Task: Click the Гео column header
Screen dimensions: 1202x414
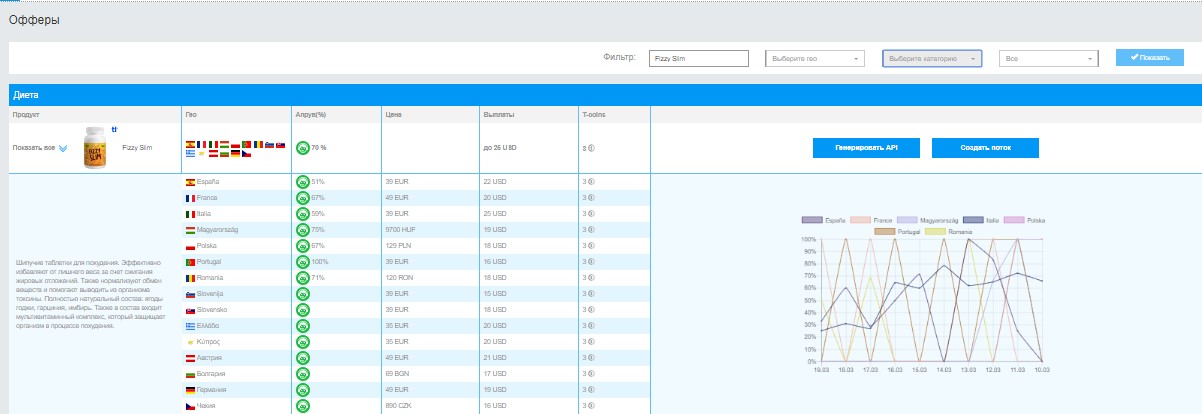Action: click(191, 114)
